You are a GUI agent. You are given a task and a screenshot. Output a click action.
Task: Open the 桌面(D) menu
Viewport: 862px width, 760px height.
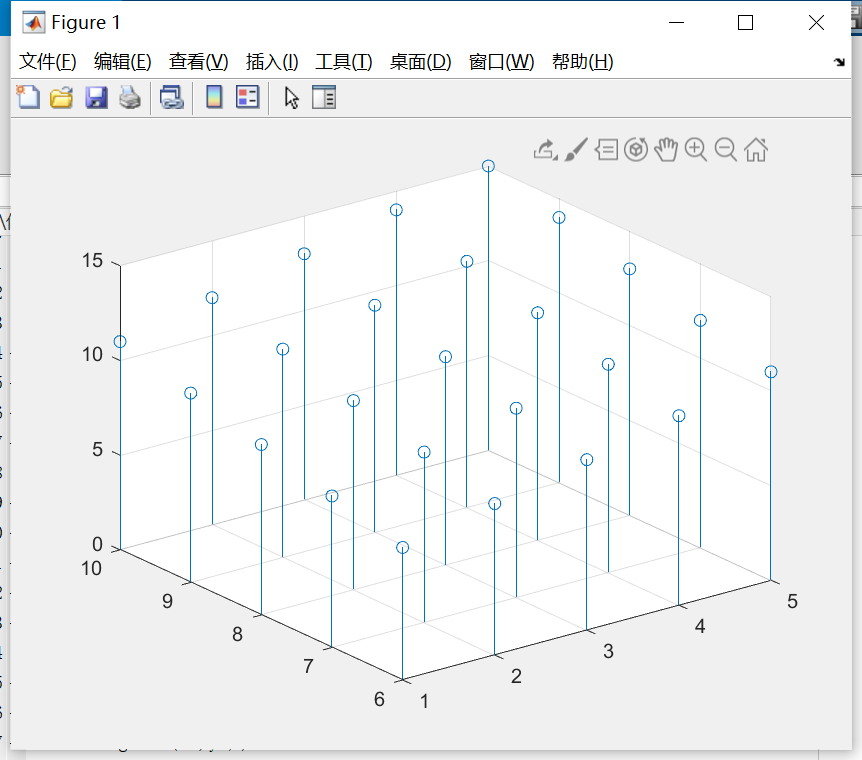[420, 62]
